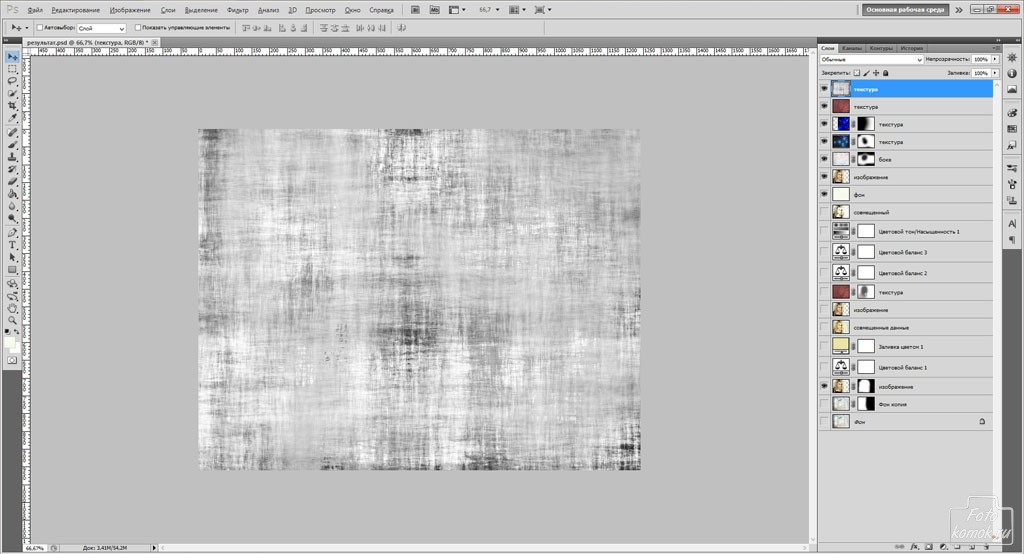Show the hidden 'совмещенный' layer
The width and height of the screenshot is (1024, 554).
(x=824, y=212)
